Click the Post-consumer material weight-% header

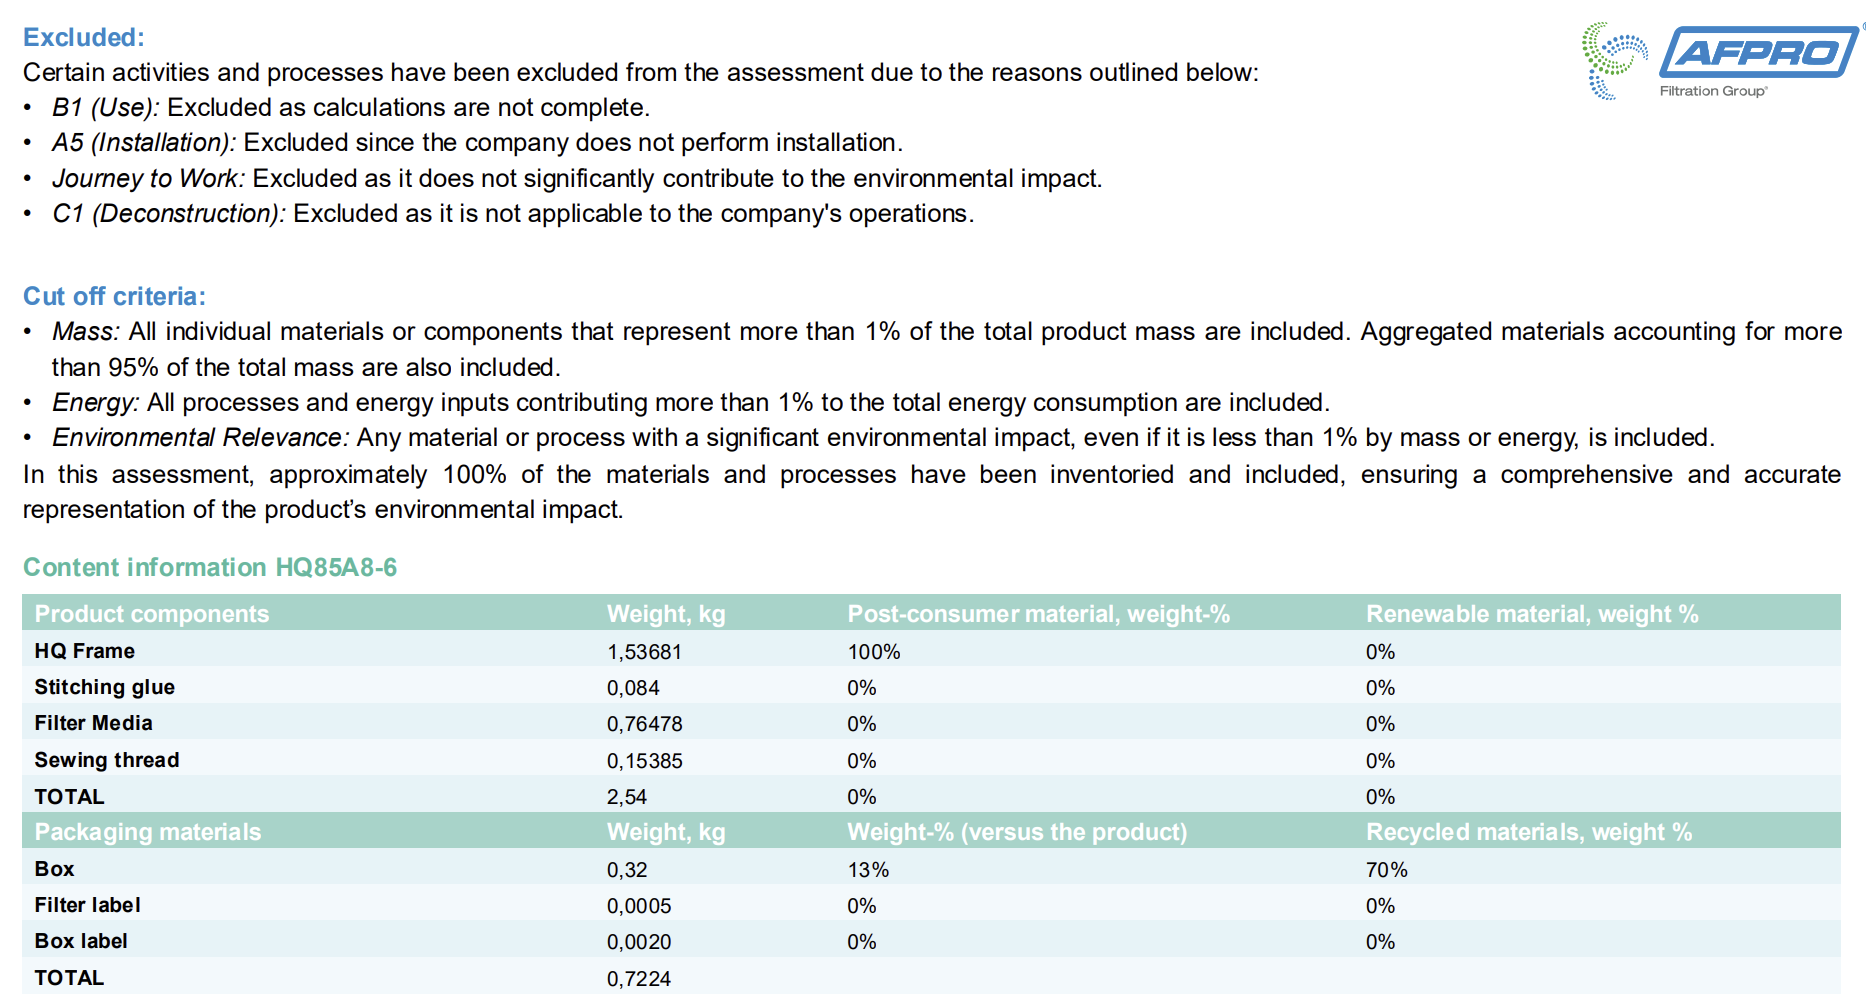click(x=1038, y=614)
